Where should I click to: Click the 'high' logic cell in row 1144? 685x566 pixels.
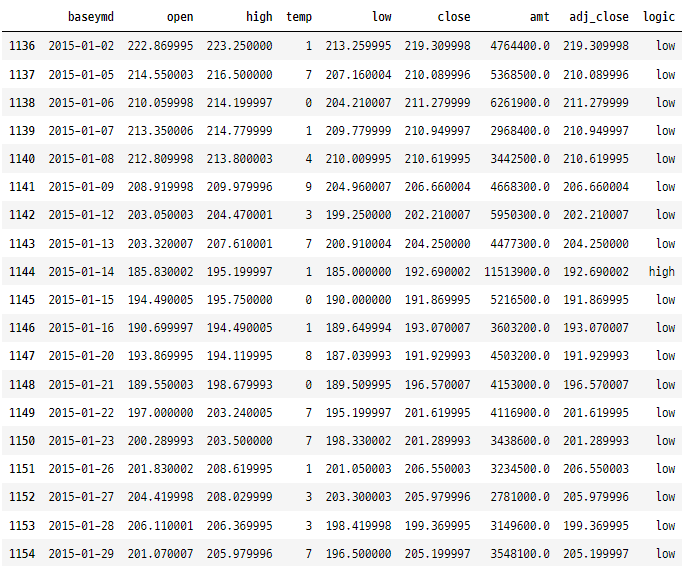[x=661, y=271]
